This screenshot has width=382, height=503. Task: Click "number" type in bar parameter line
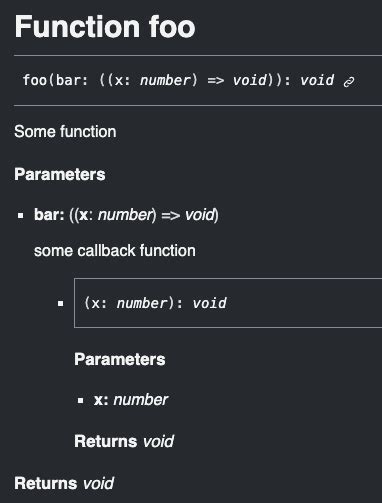(126, 215)
